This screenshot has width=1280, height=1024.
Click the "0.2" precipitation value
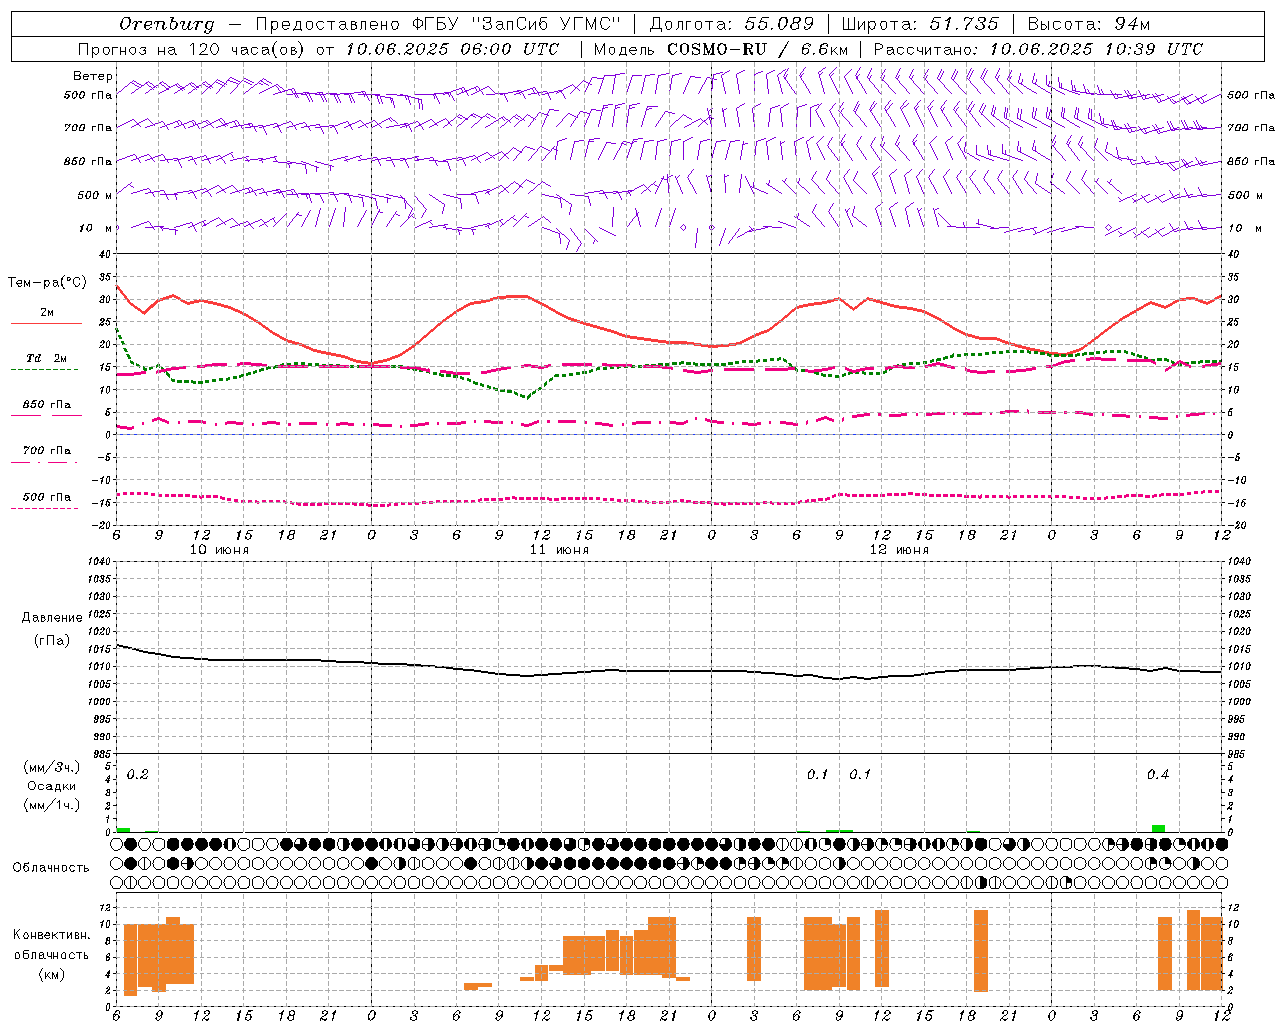138,774
